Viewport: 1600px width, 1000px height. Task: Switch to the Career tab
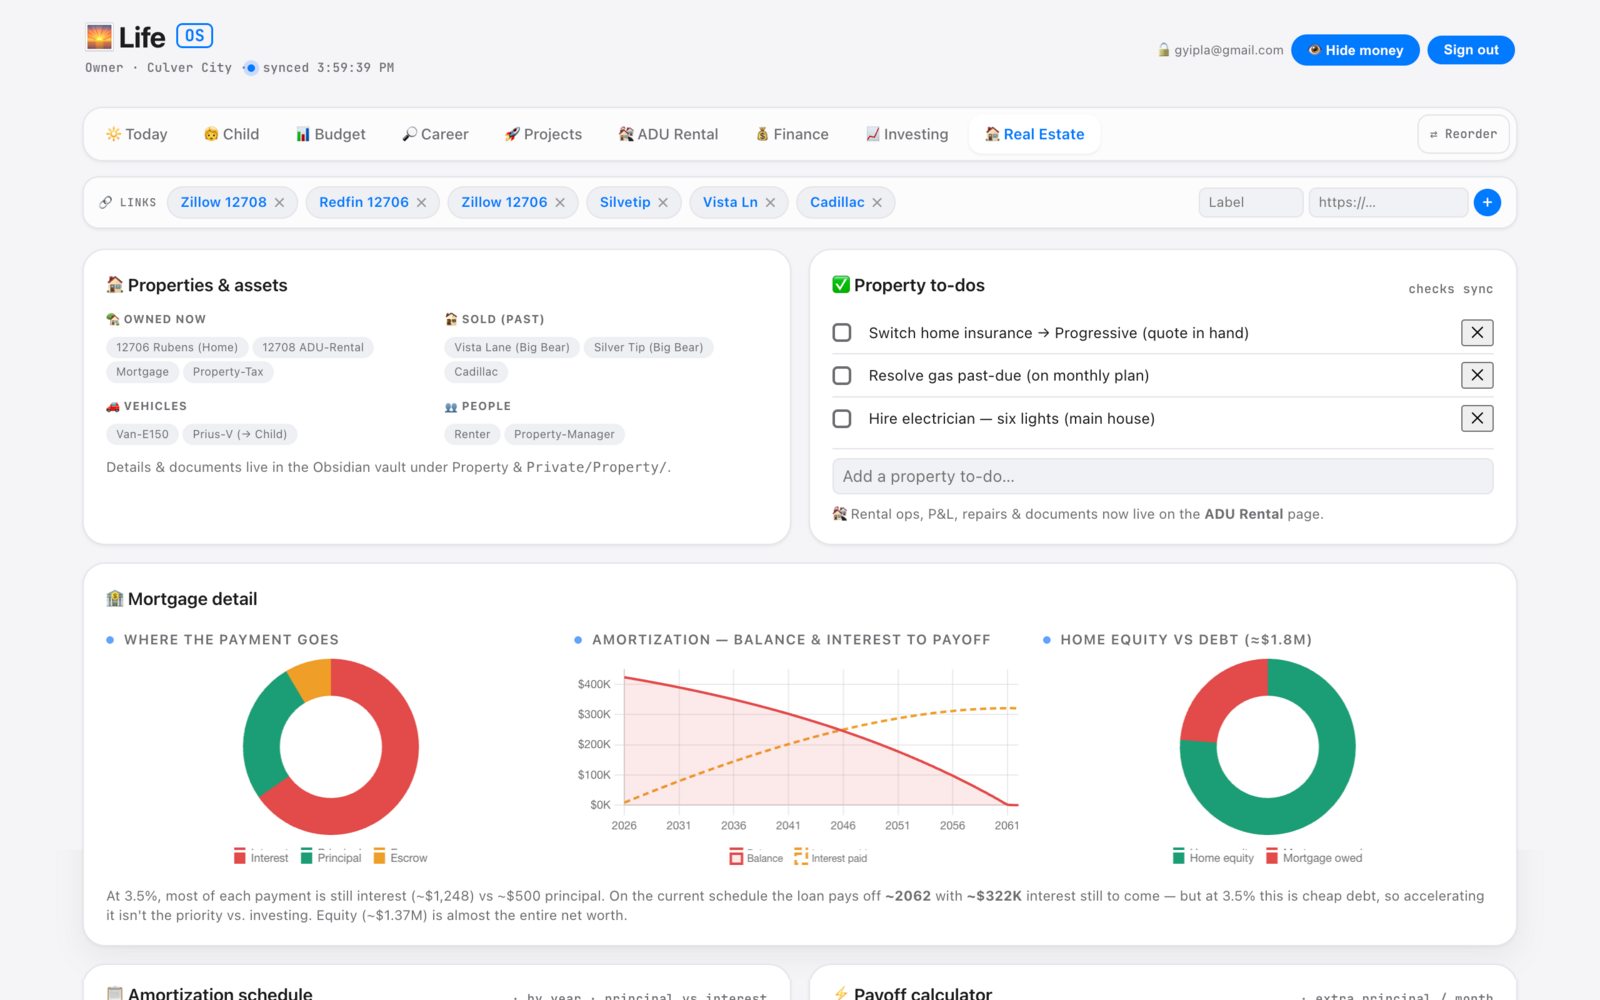(435, 134)
